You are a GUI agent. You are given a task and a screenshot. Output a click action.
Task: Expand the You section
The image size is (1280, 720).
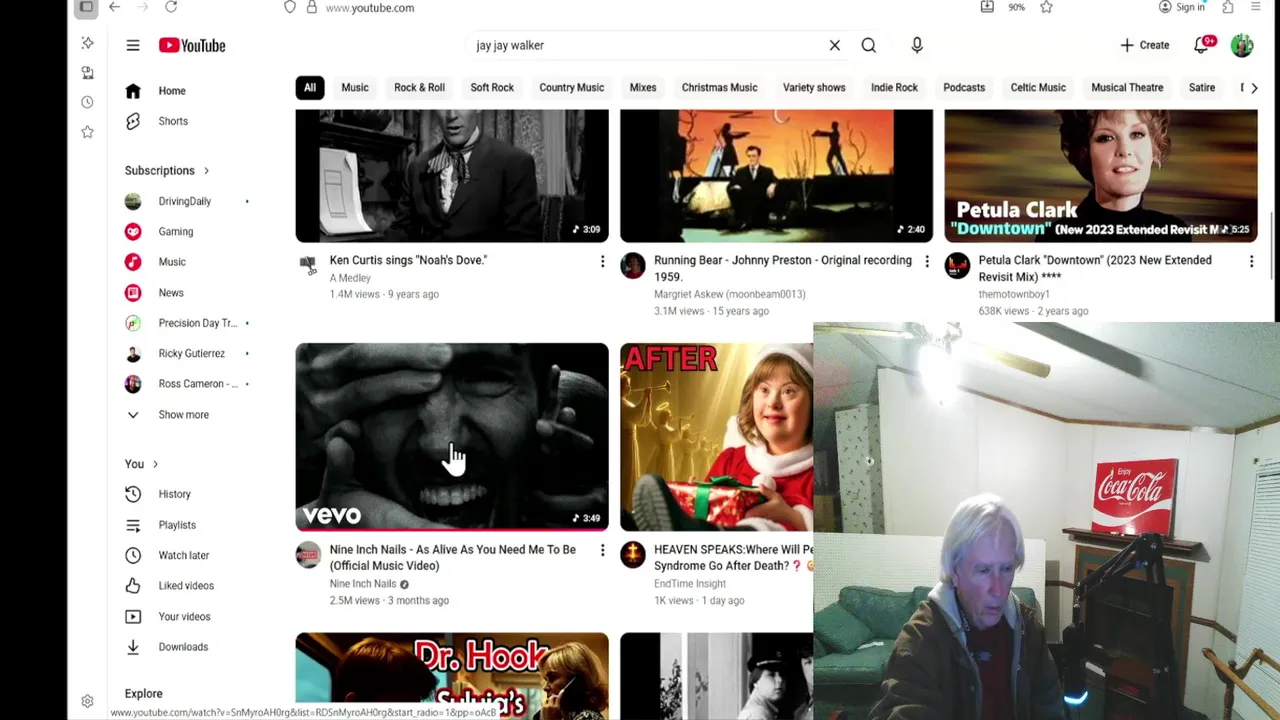coord(141,464)
